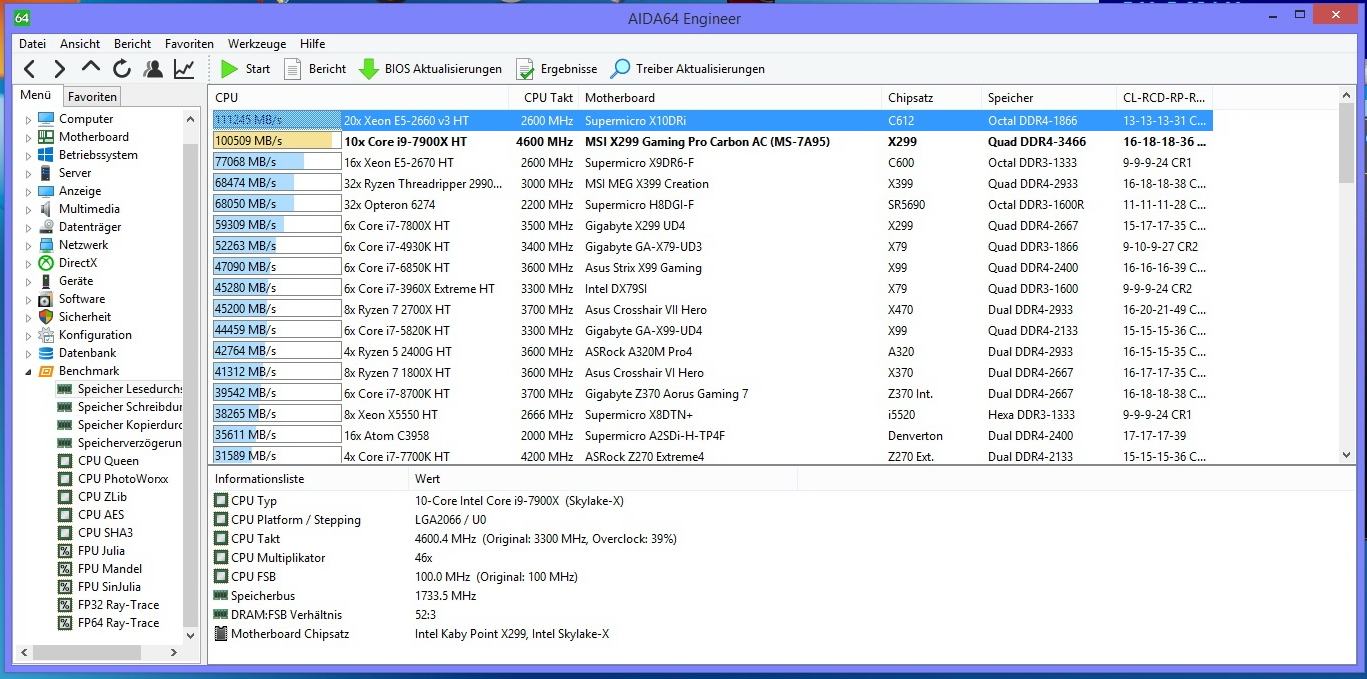Expand the Computer tree node
This screenshot has height=679, width=1367.
28,119
